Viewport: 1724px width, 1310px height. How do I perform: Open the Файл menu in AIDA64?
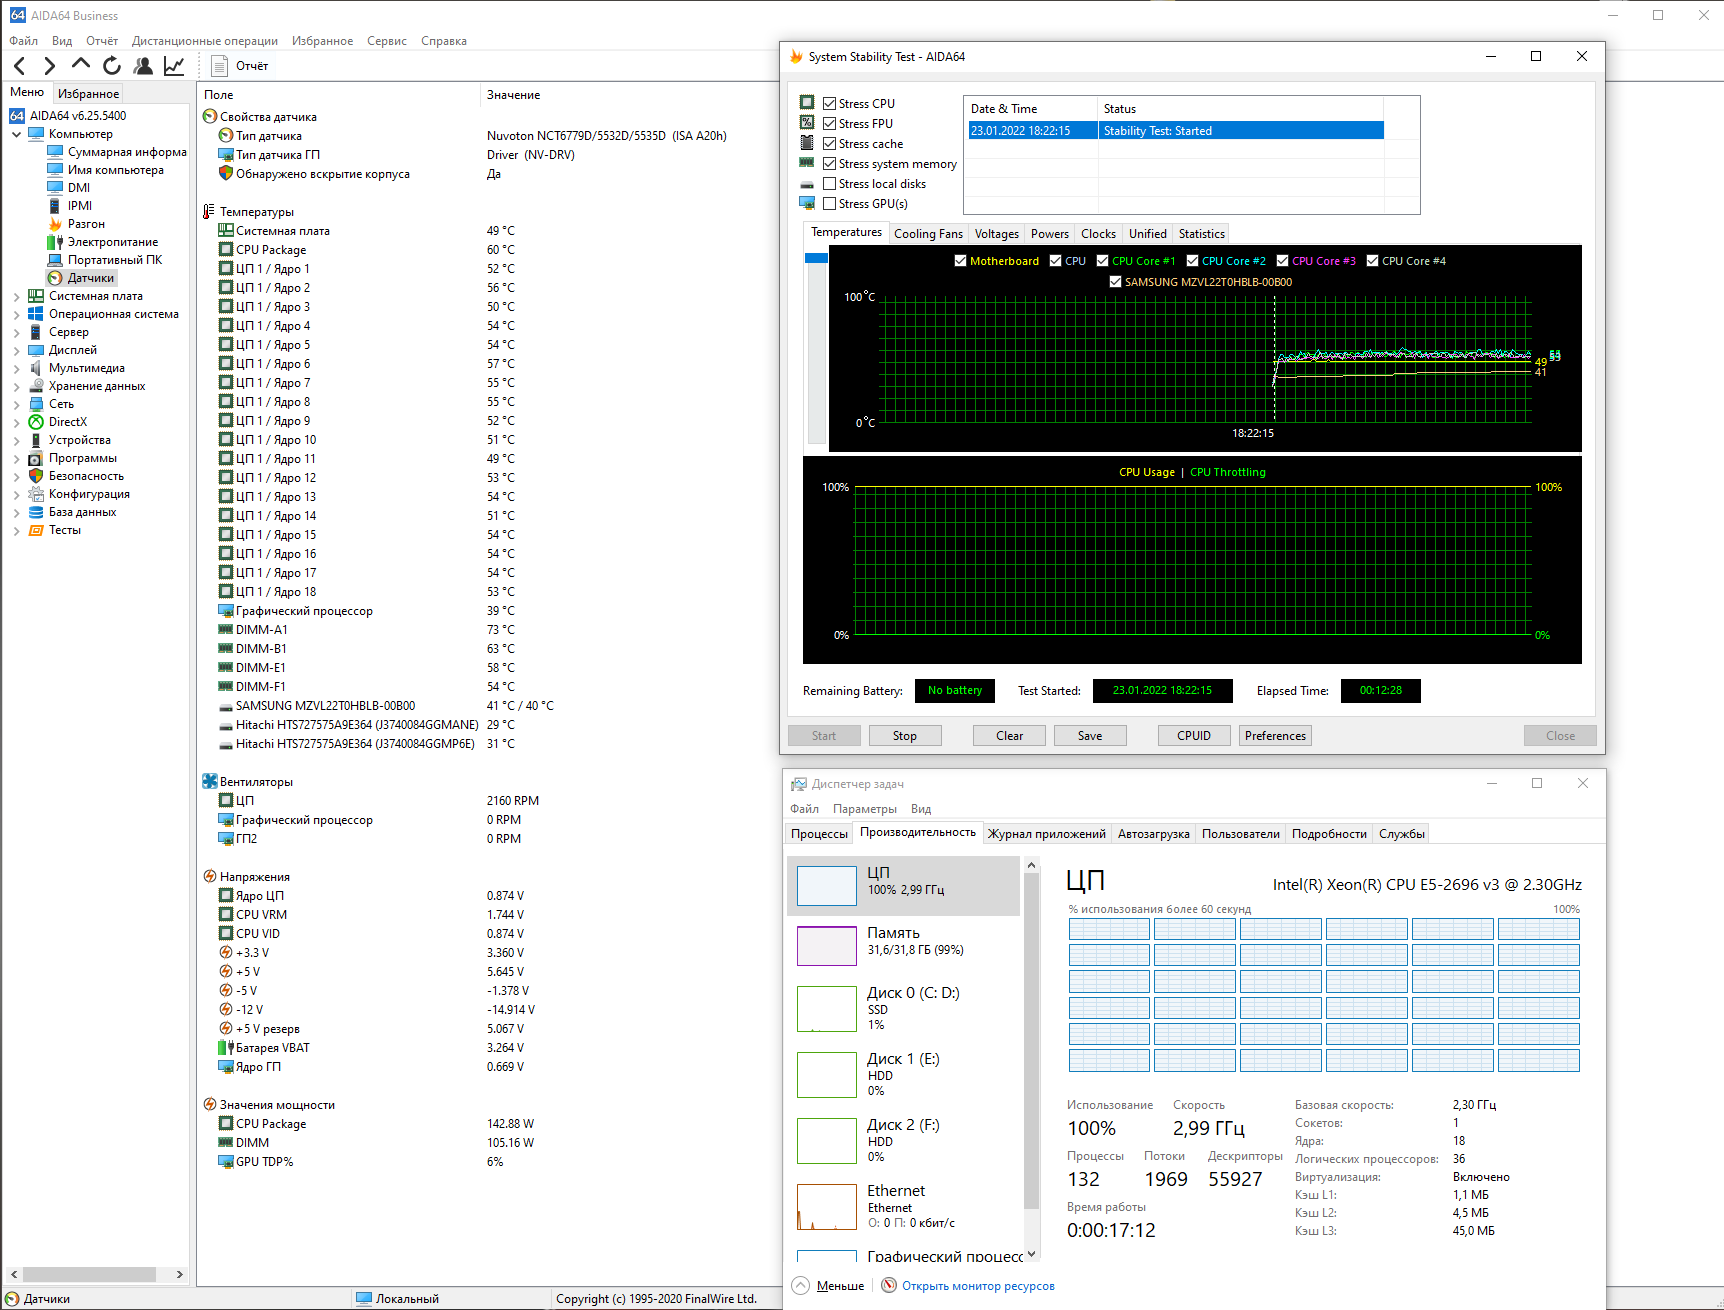pyautogui.click(x=24, y=41)
